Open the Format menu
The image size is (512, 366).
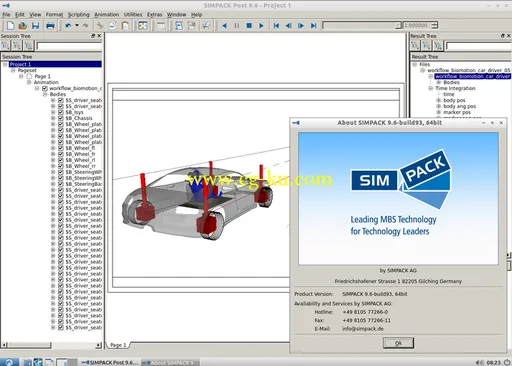[x=54, y=15]
